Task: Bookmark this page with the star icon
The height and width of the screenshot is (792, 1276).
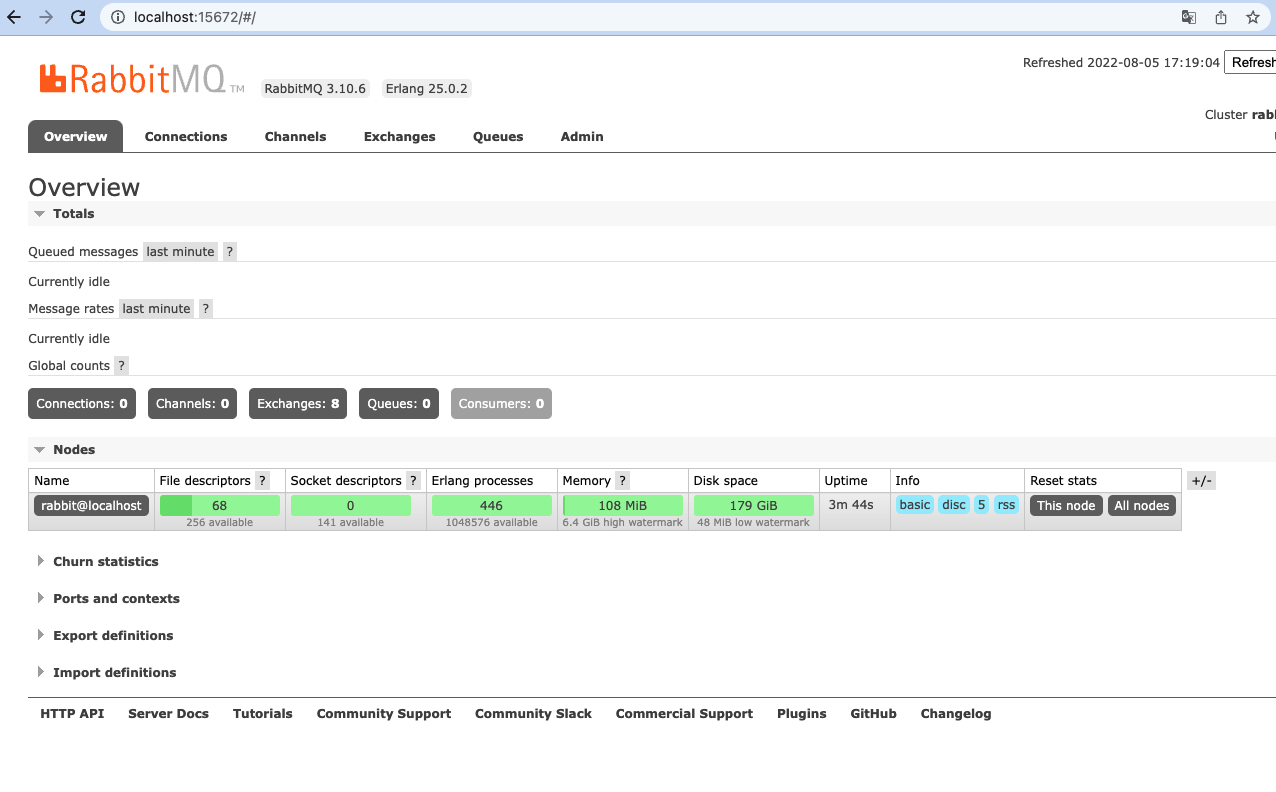Action: tap(1252, 17)
